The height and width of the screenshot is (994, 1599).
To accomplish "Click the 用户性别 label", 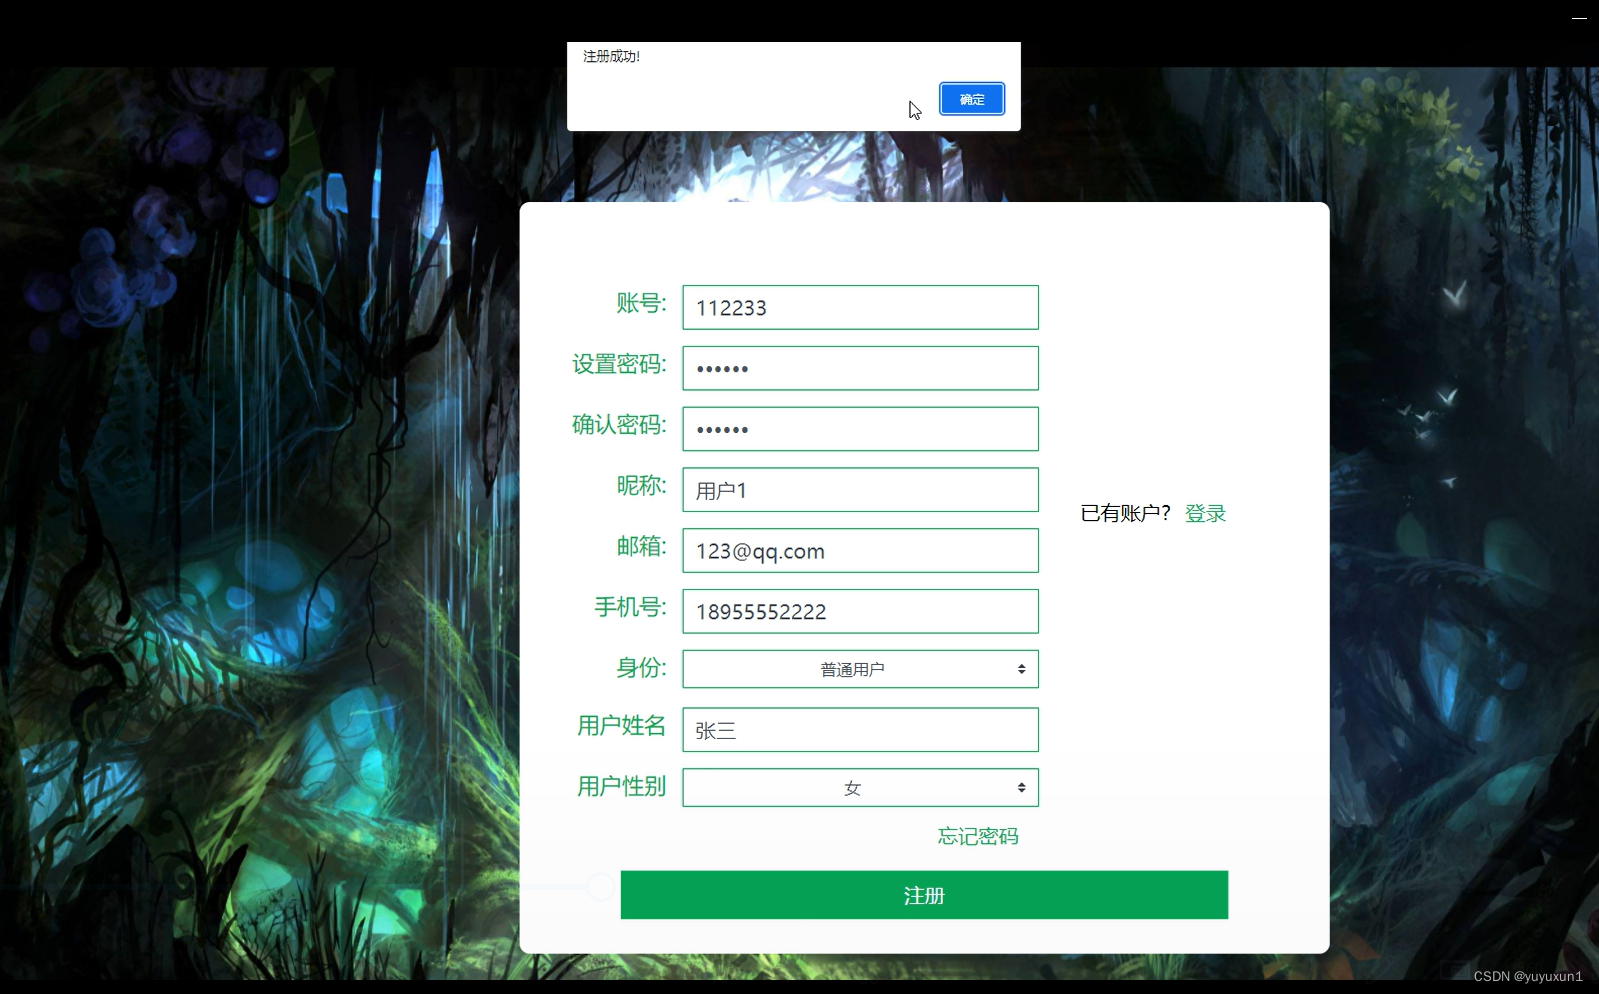I will click(x=621, y=787).
